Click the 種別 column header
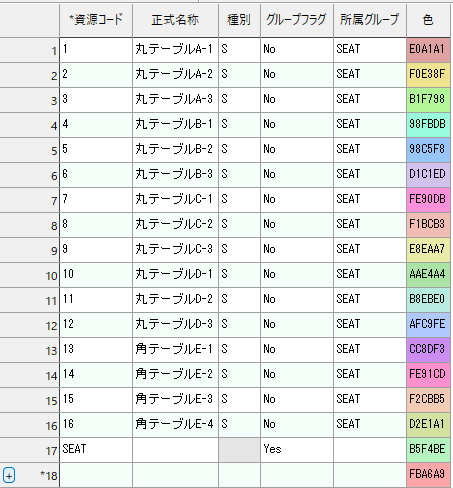This screenshot has width=453, height=488. [239, 20]
